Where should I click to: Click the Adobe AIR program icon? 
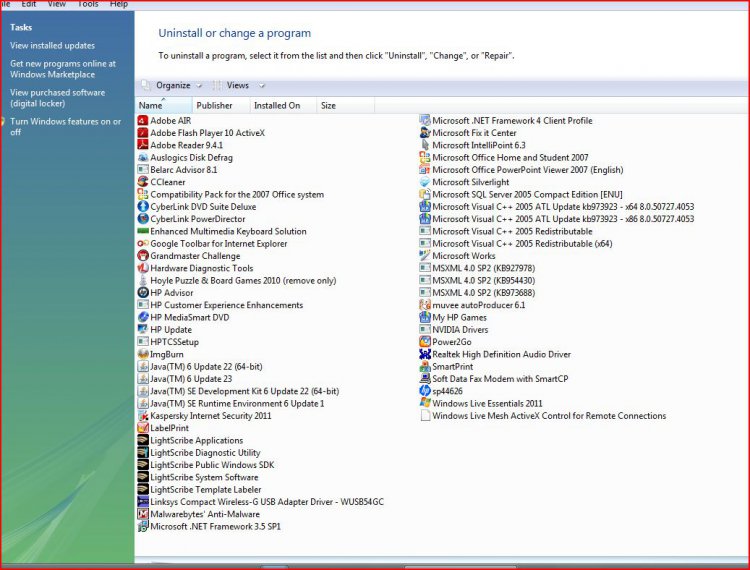click(x=143, y=120)
